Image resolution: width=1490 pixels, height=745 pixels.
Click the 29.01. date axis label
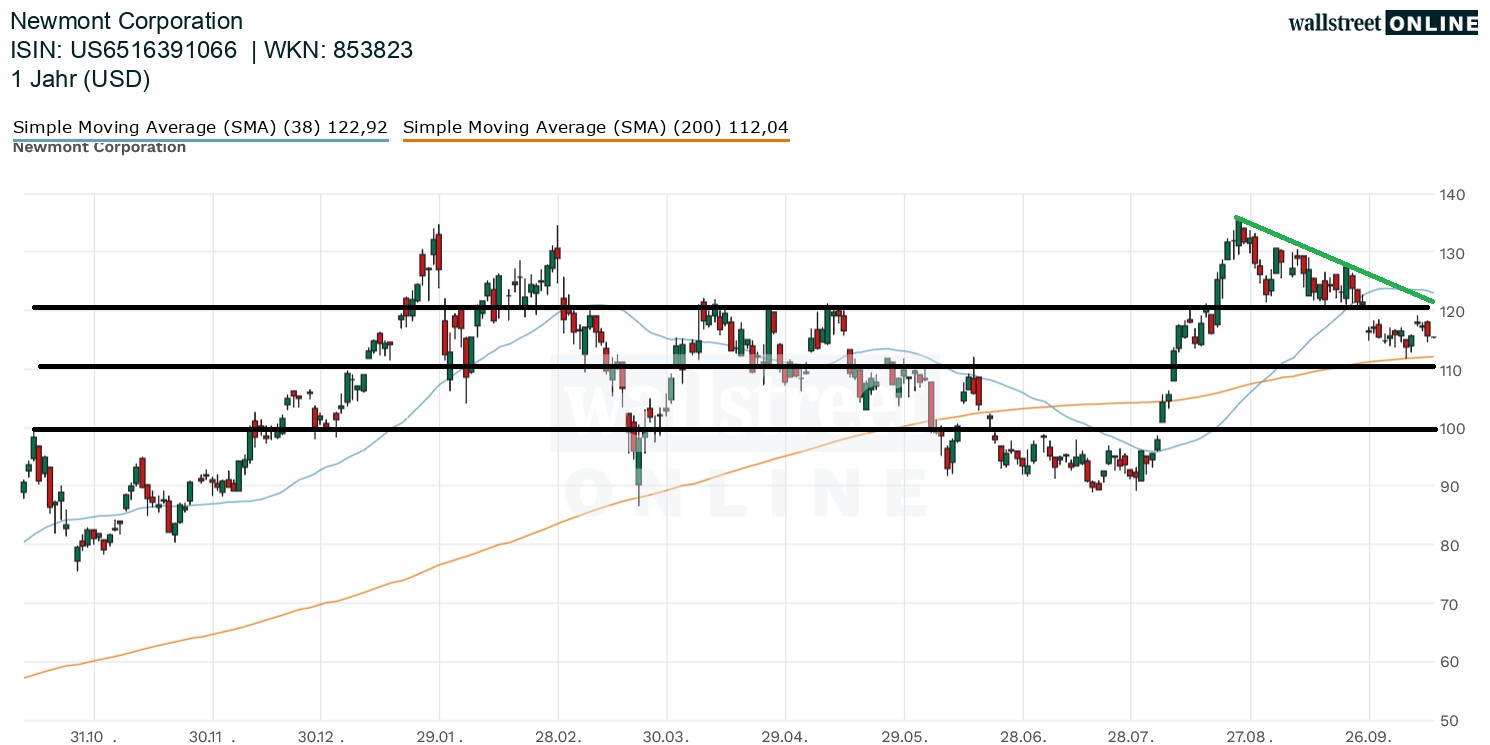point(440,736)
